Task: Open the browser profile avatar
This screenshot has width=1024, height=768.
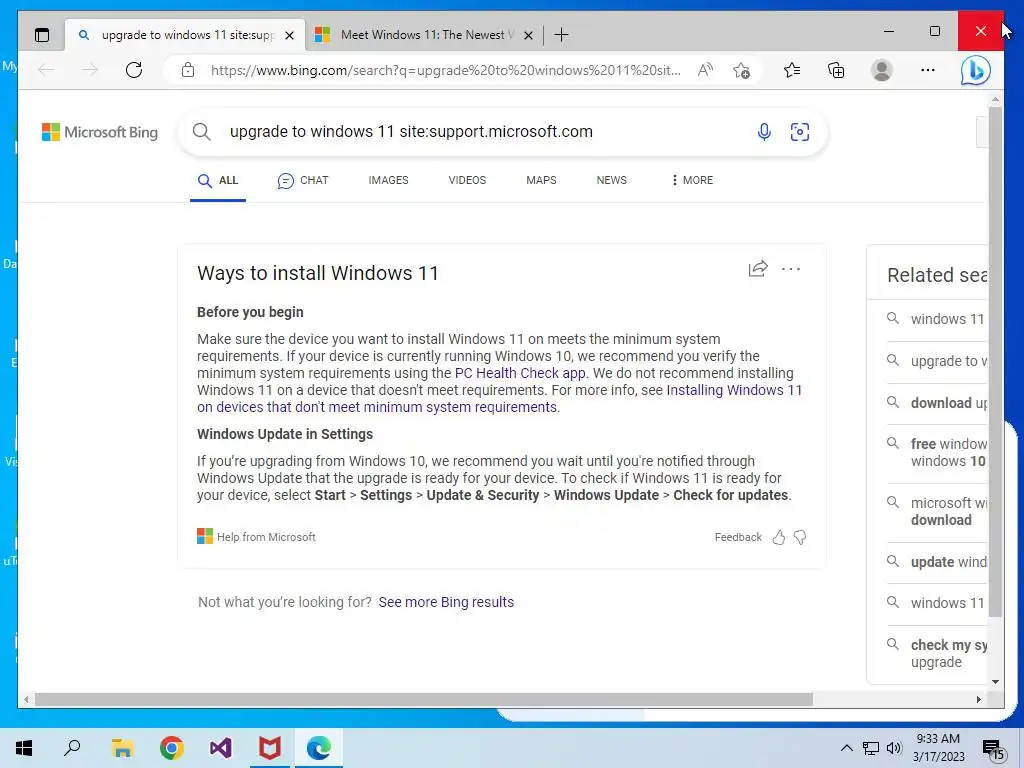Action: [x=882, y=70]
